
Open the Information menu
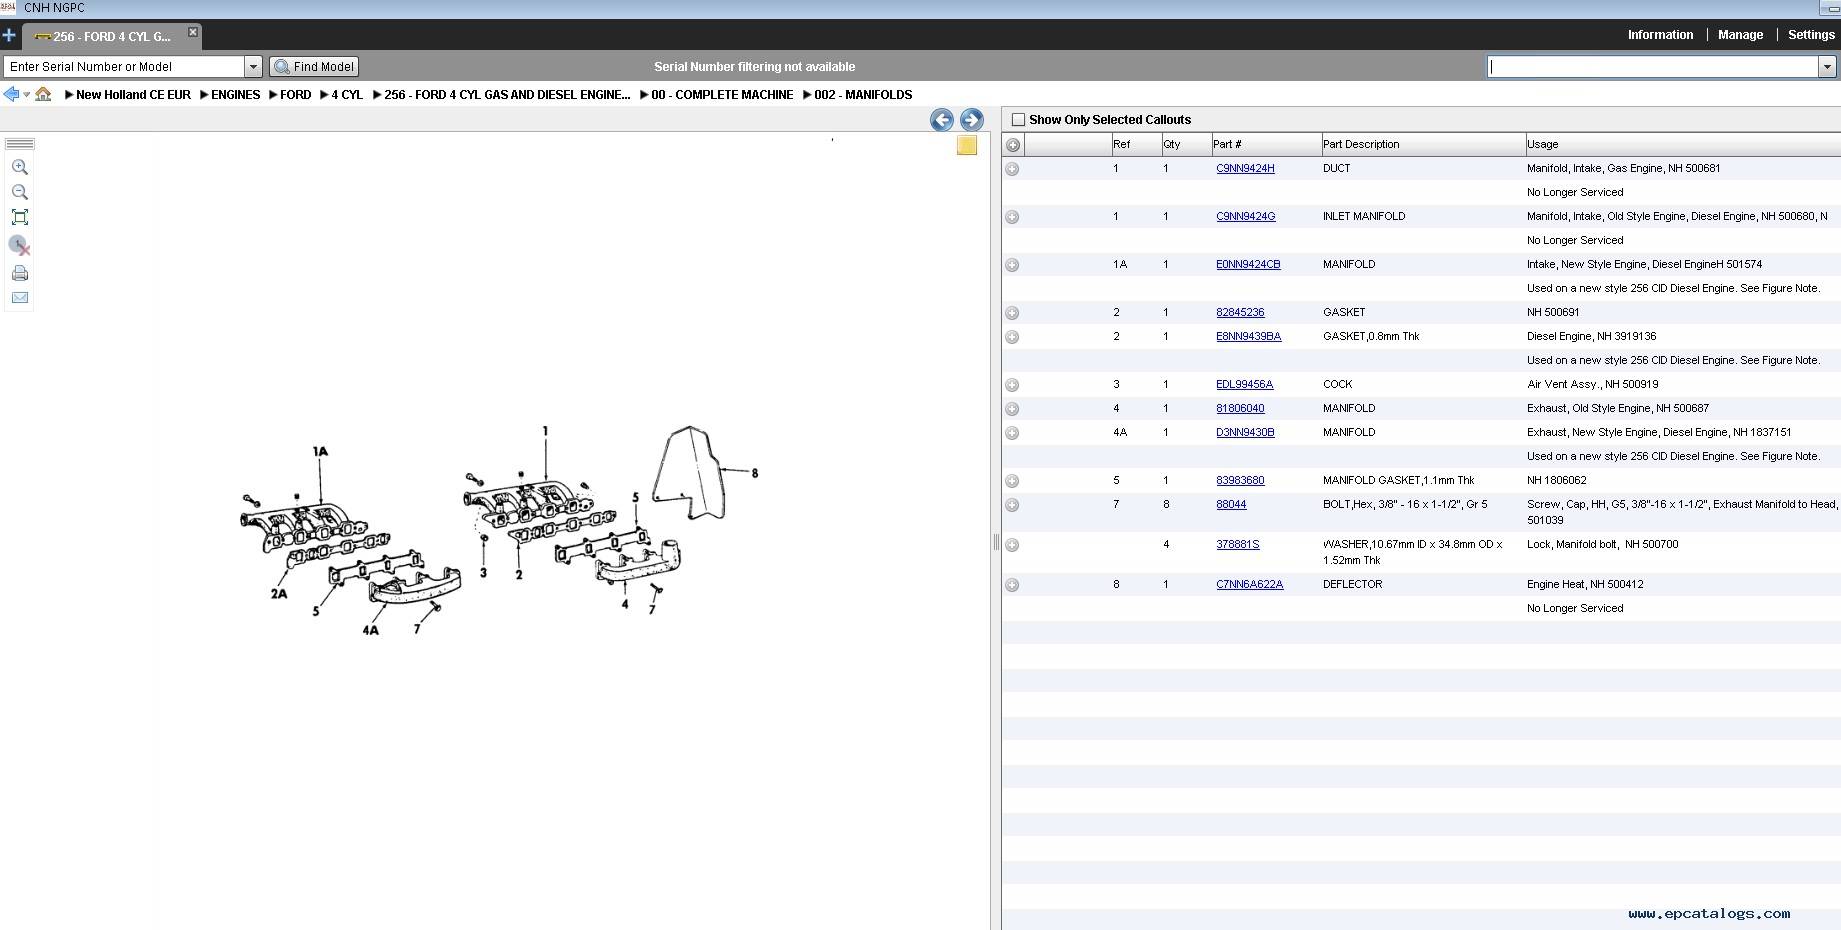pyautogui.click(x=1660, y=35)
